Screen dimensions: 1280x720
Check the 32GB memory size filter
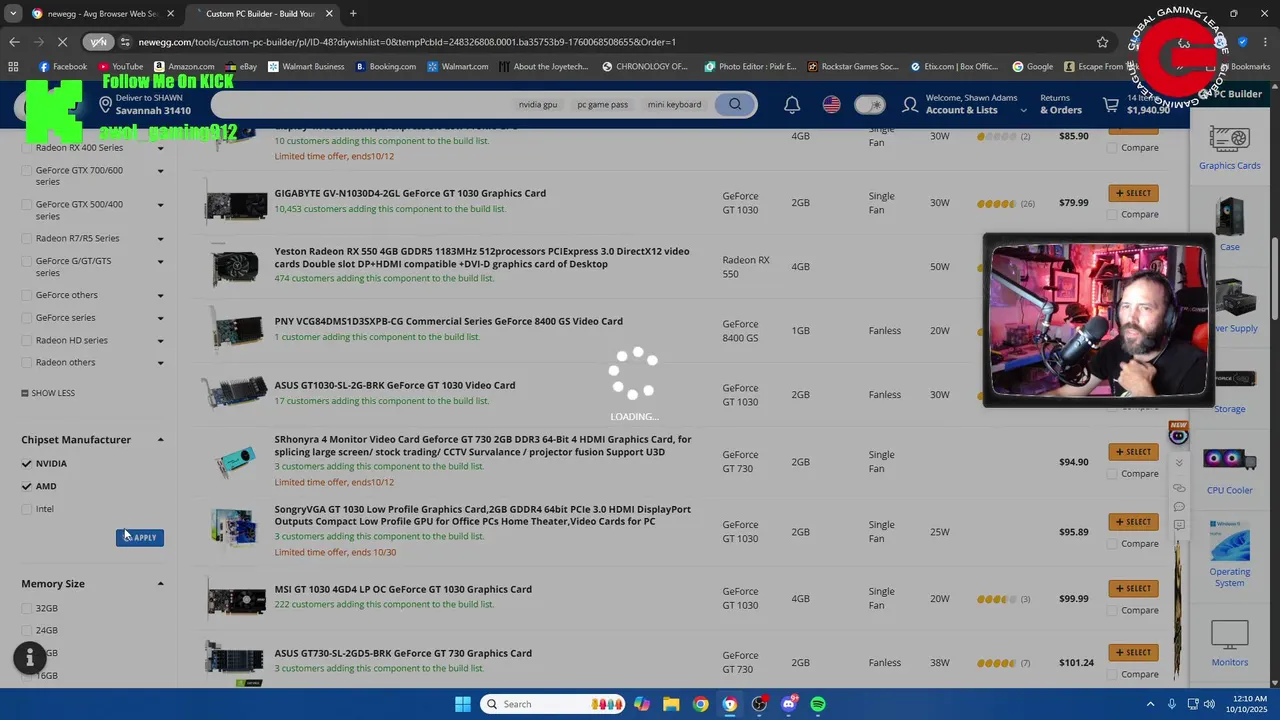pyautogui.click(x=26, y=608)
